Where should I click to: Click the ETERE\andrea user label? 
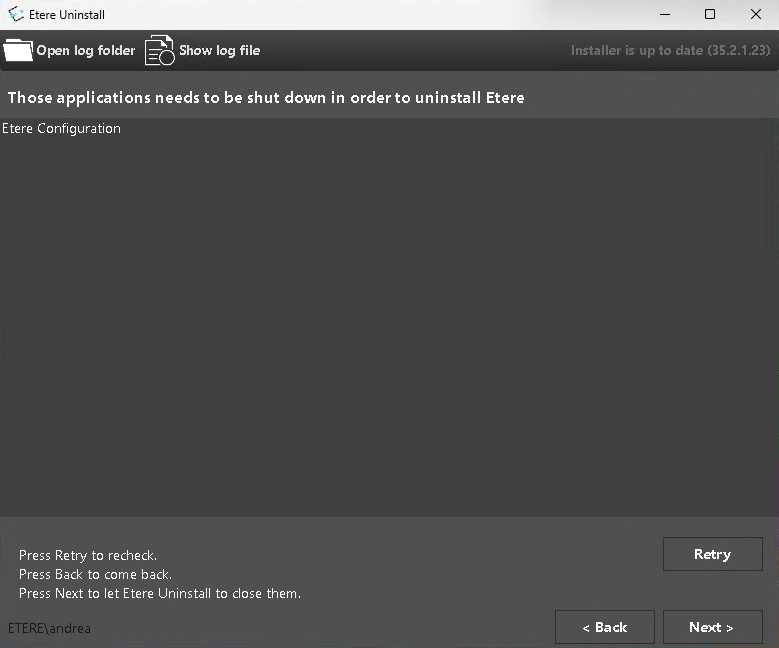click(x=49, y=628)
